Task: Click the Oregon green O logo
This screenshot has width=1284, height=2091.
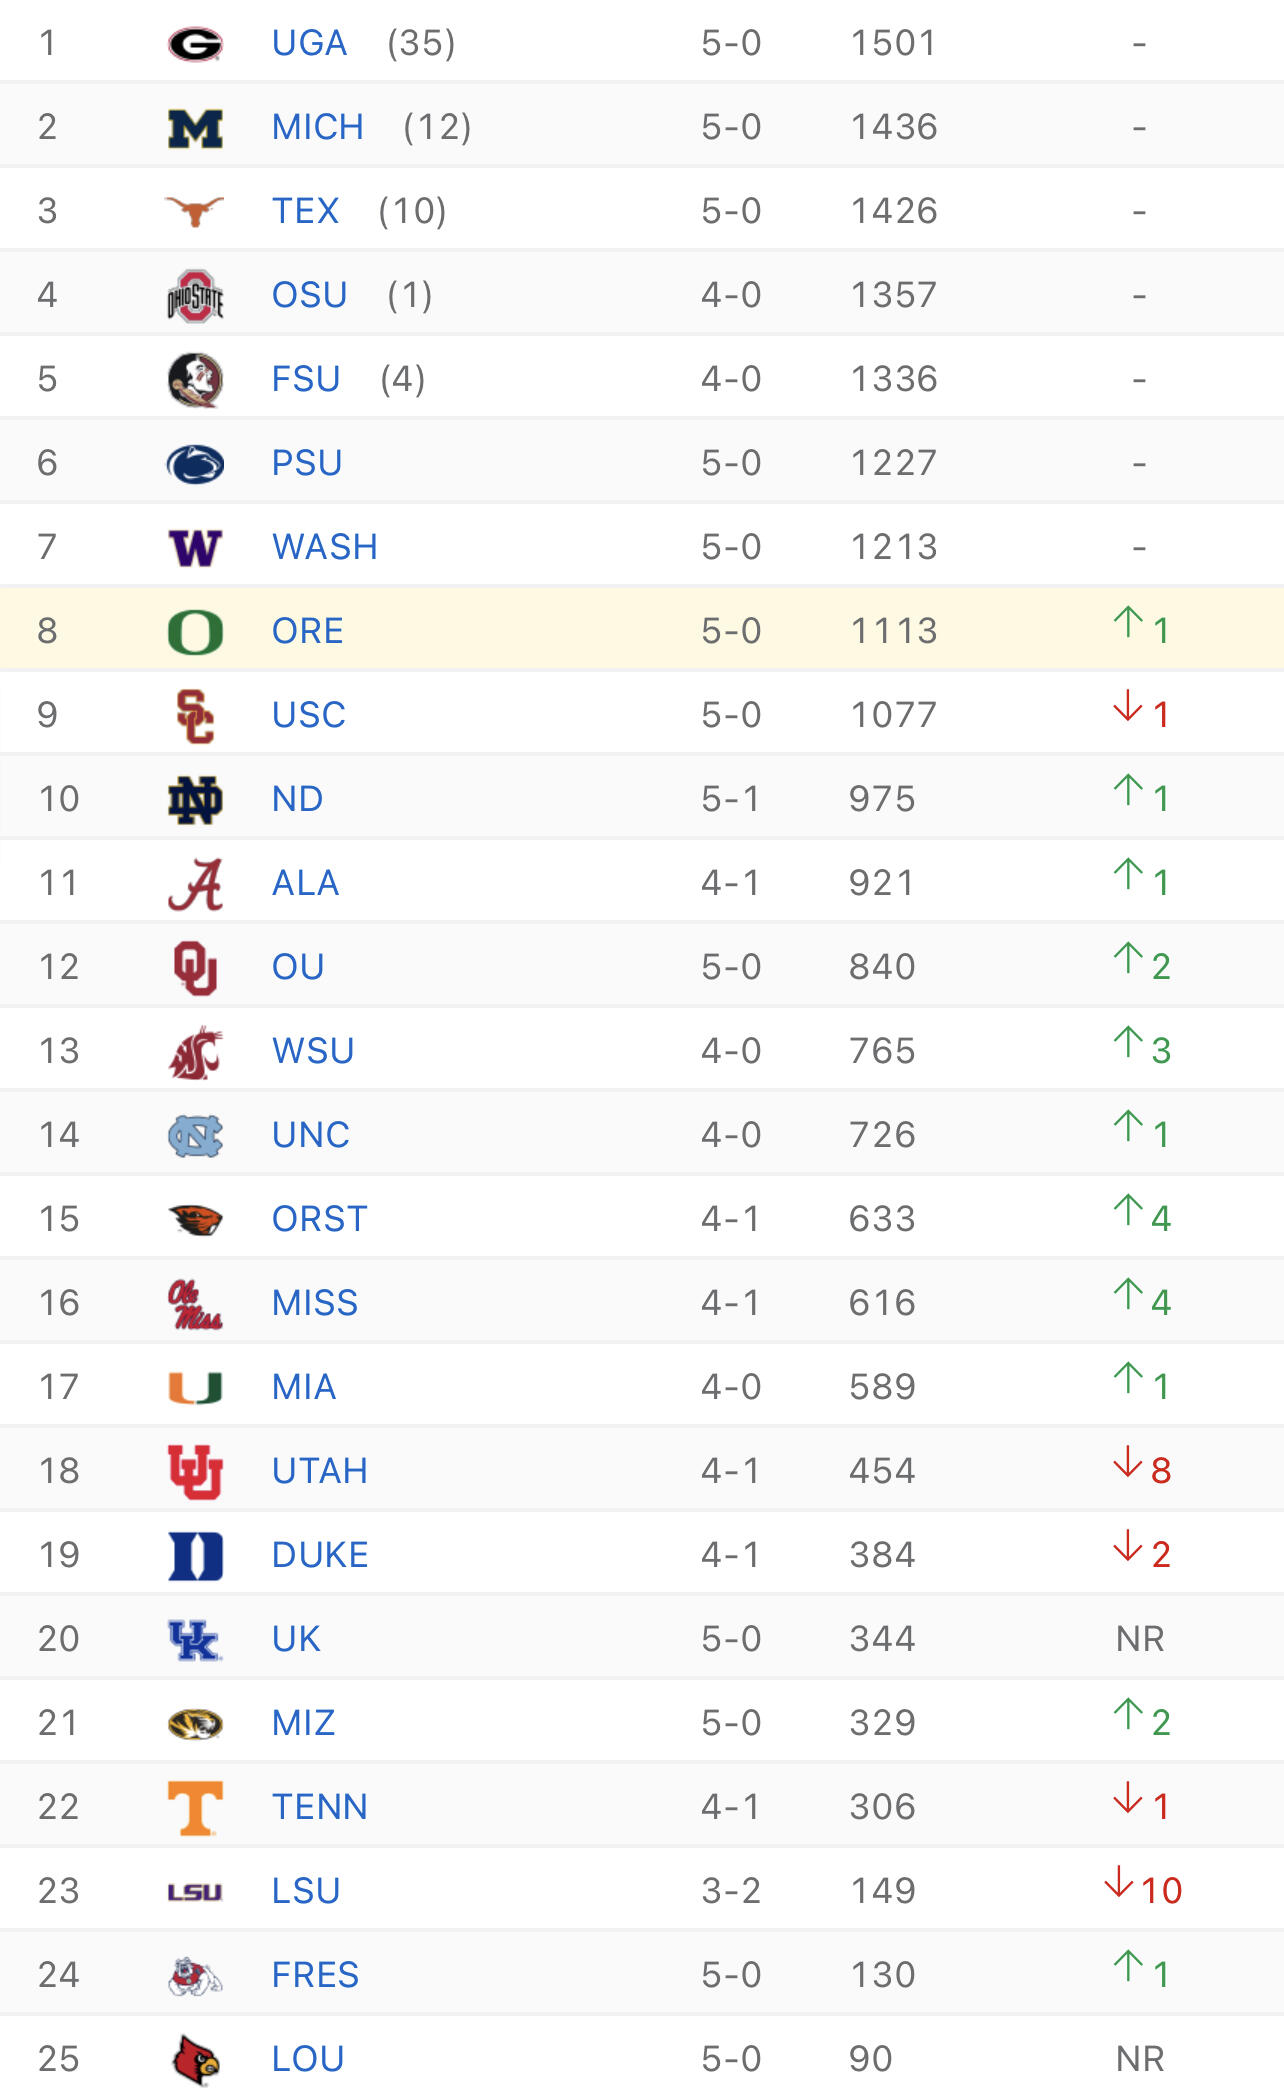Action: (195, 632)
